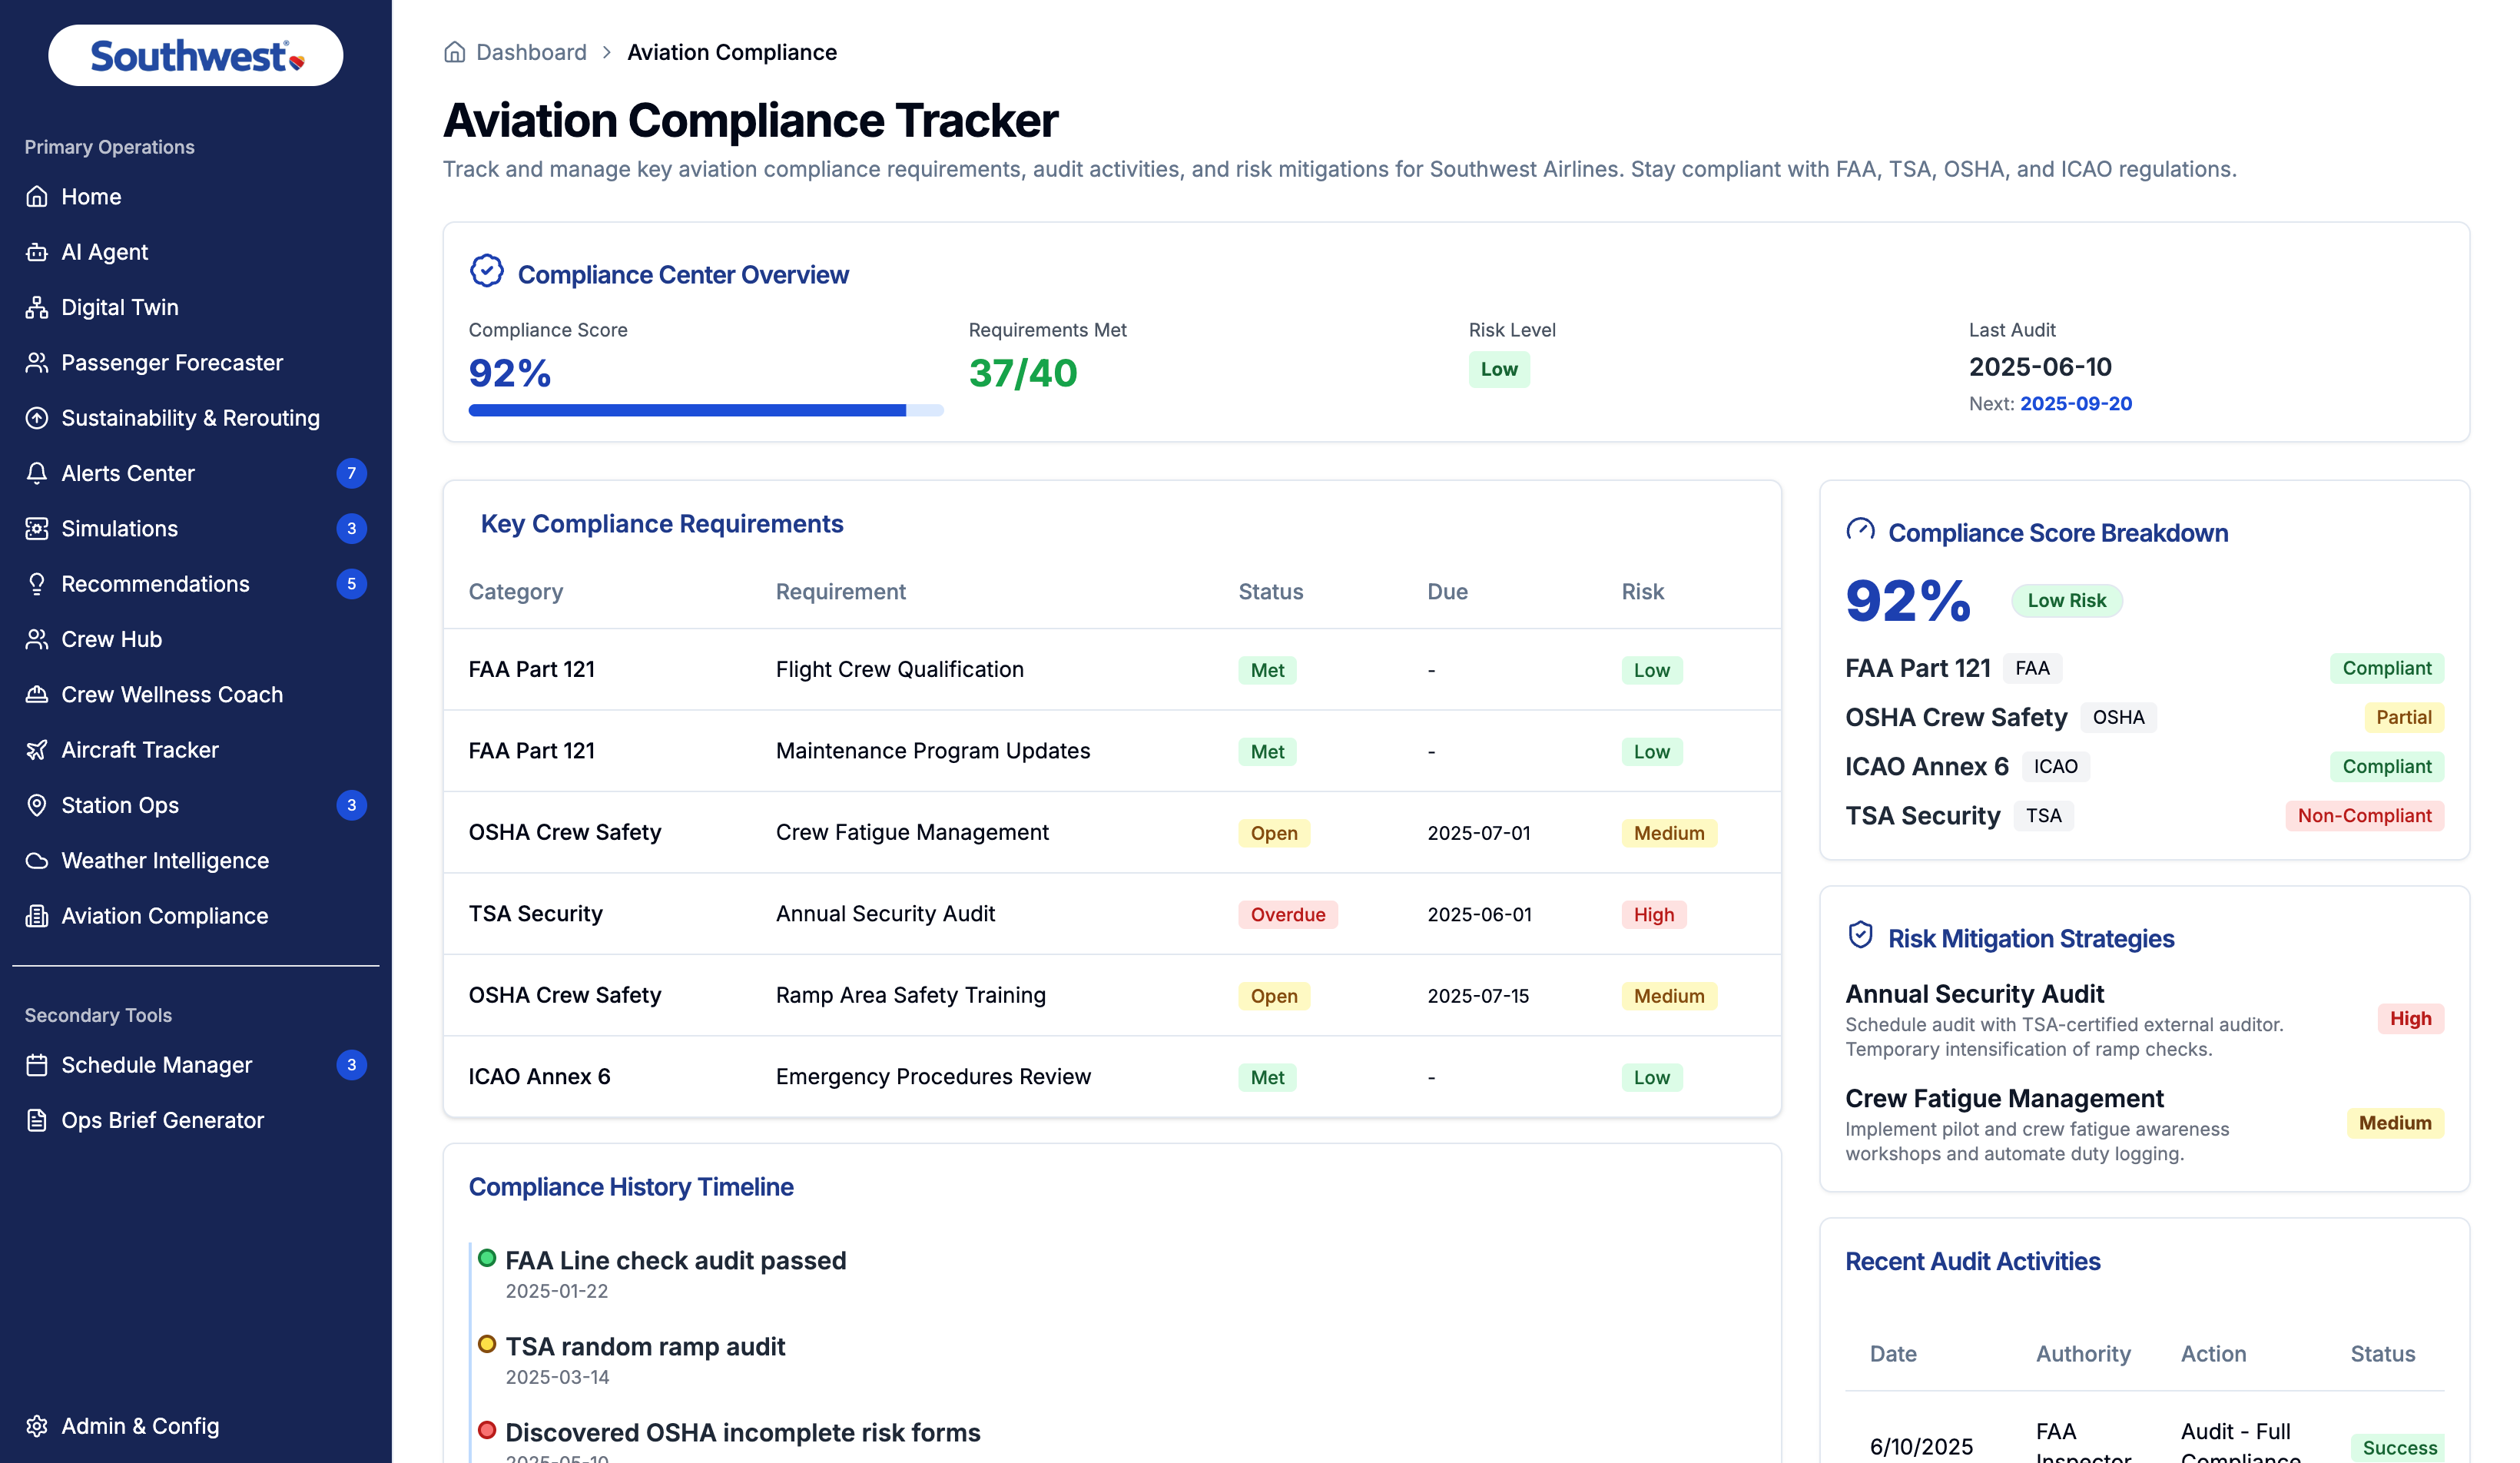
Task: Click the Low Risk pill beside 92%
Action: [x=2066, y=601]
